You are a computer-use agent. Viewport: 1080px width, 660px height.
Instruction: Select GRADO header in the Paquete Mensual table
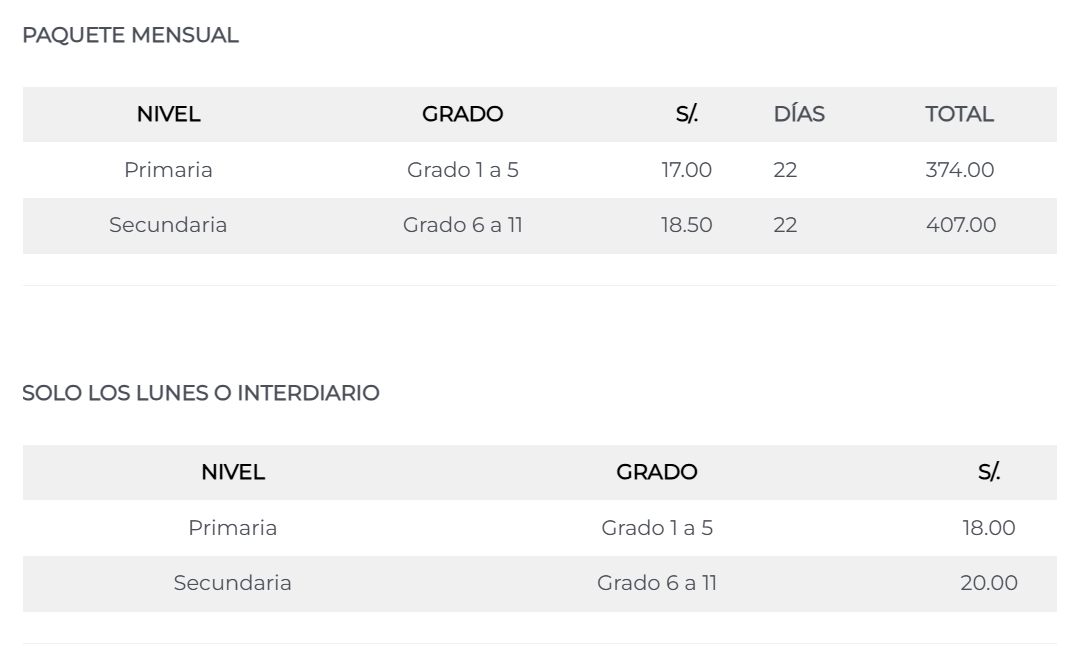pos(462,114)
